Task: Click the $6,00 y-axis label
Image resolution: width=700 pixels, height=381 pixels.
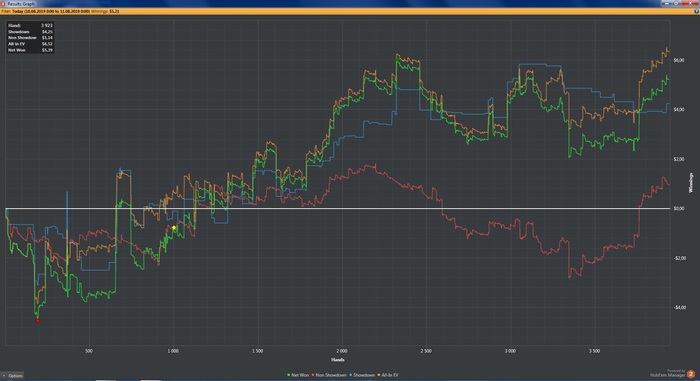Action: point(679,60)
